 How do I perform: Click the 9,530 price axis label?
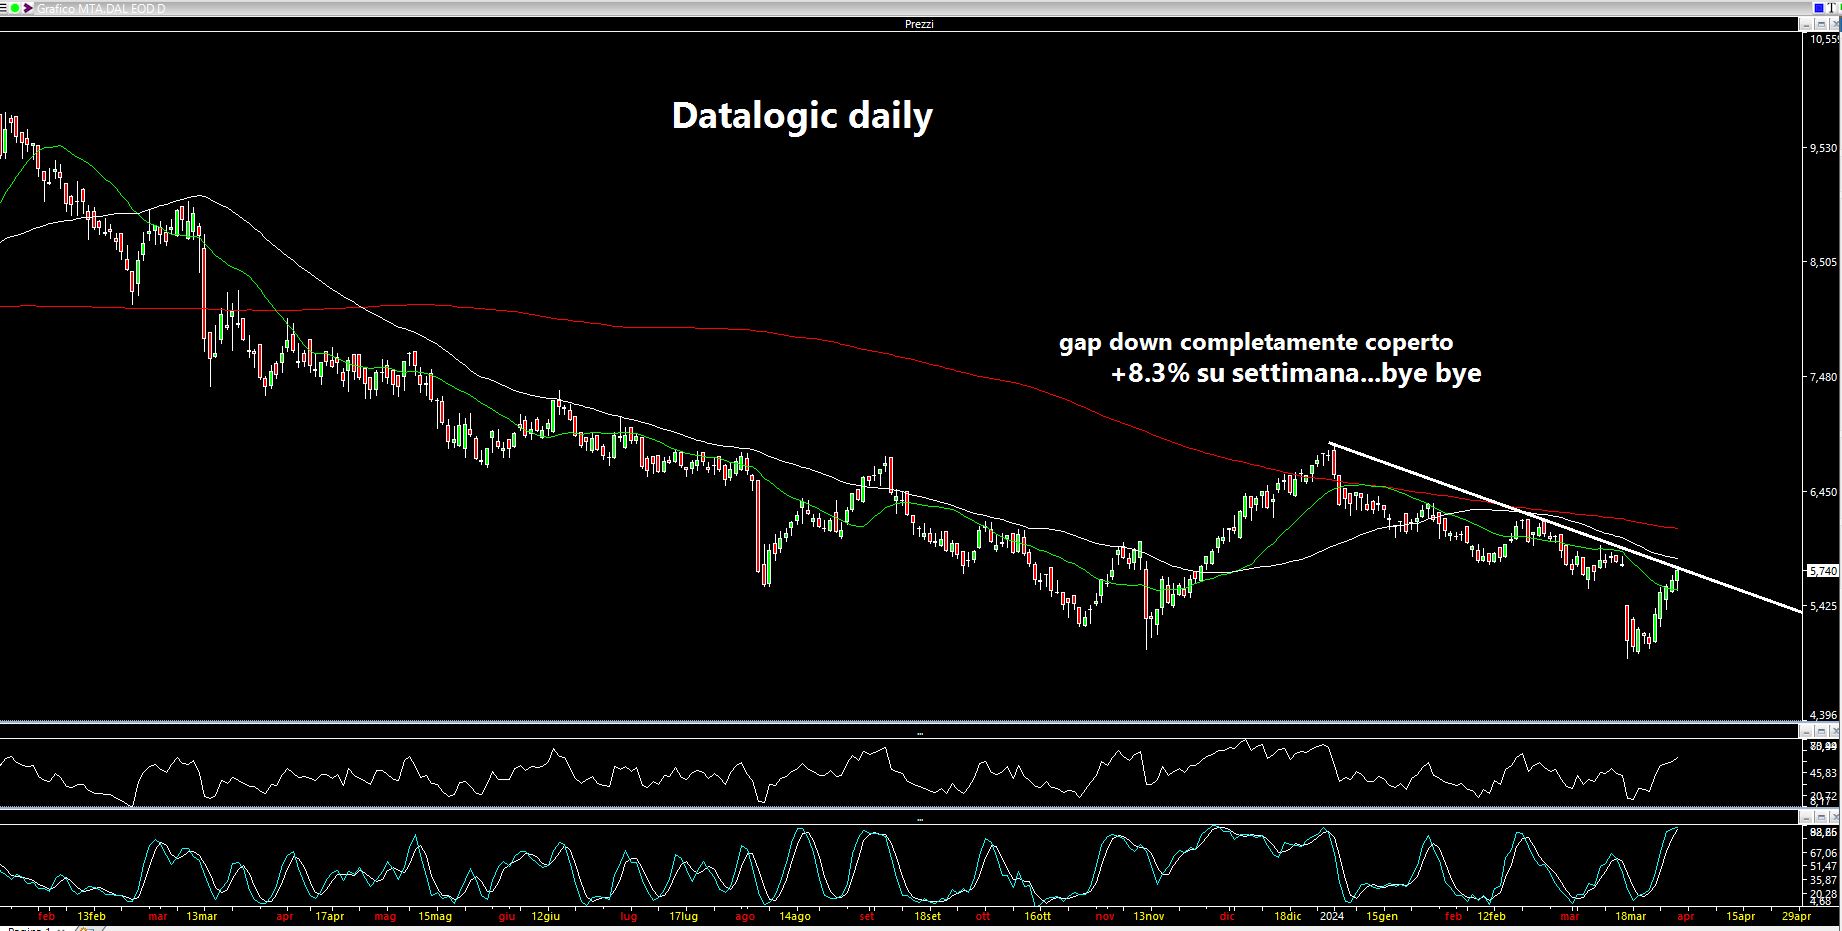1823,148
